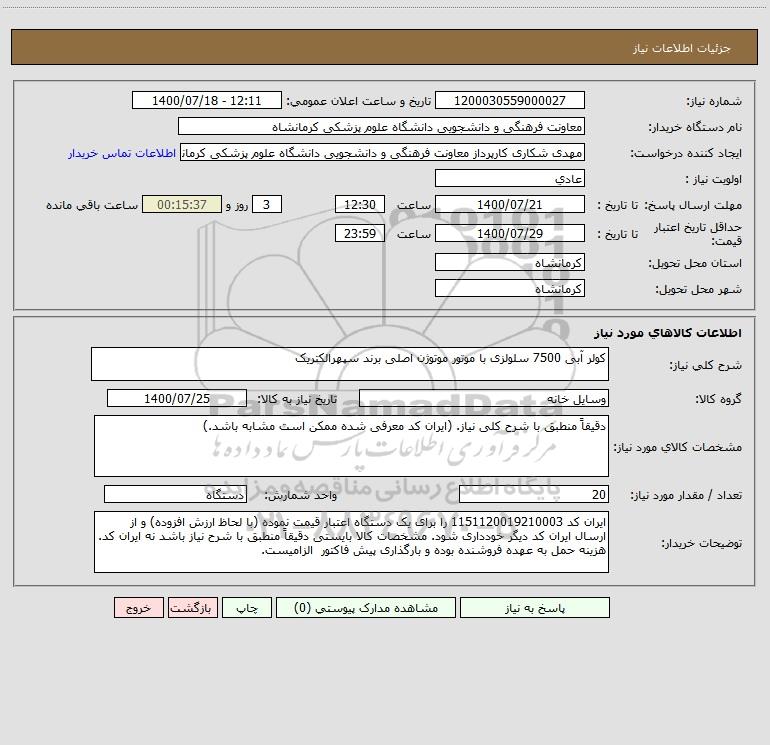This screenshot has height=745, width=770.
Task: Click the goods specification text box
Action: [351, 446]
